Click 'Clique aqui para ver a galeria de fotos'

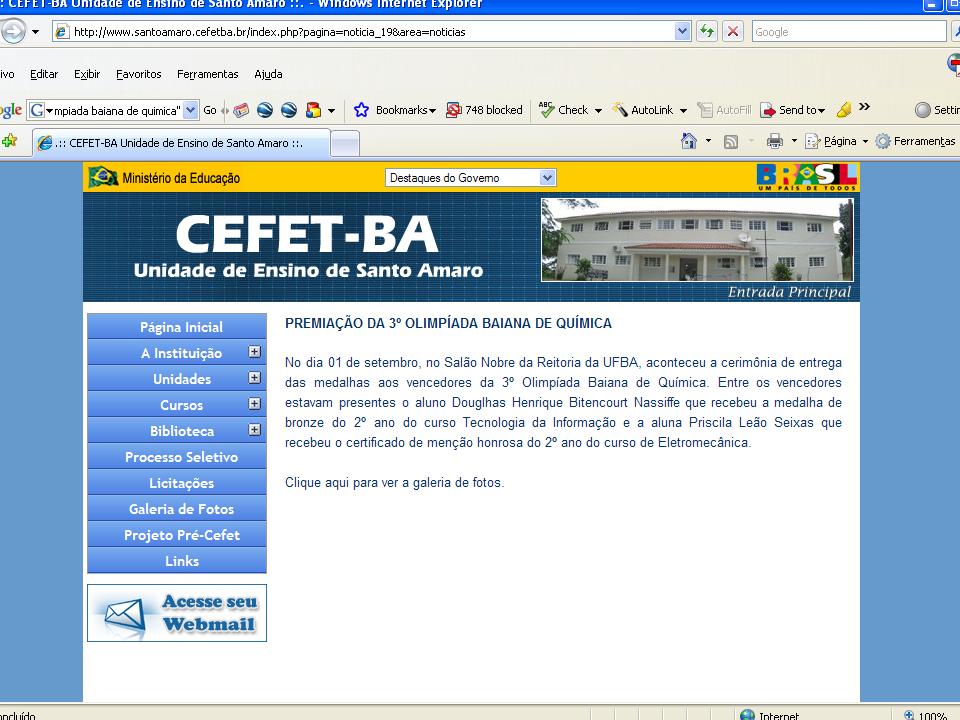click(394, 482)
